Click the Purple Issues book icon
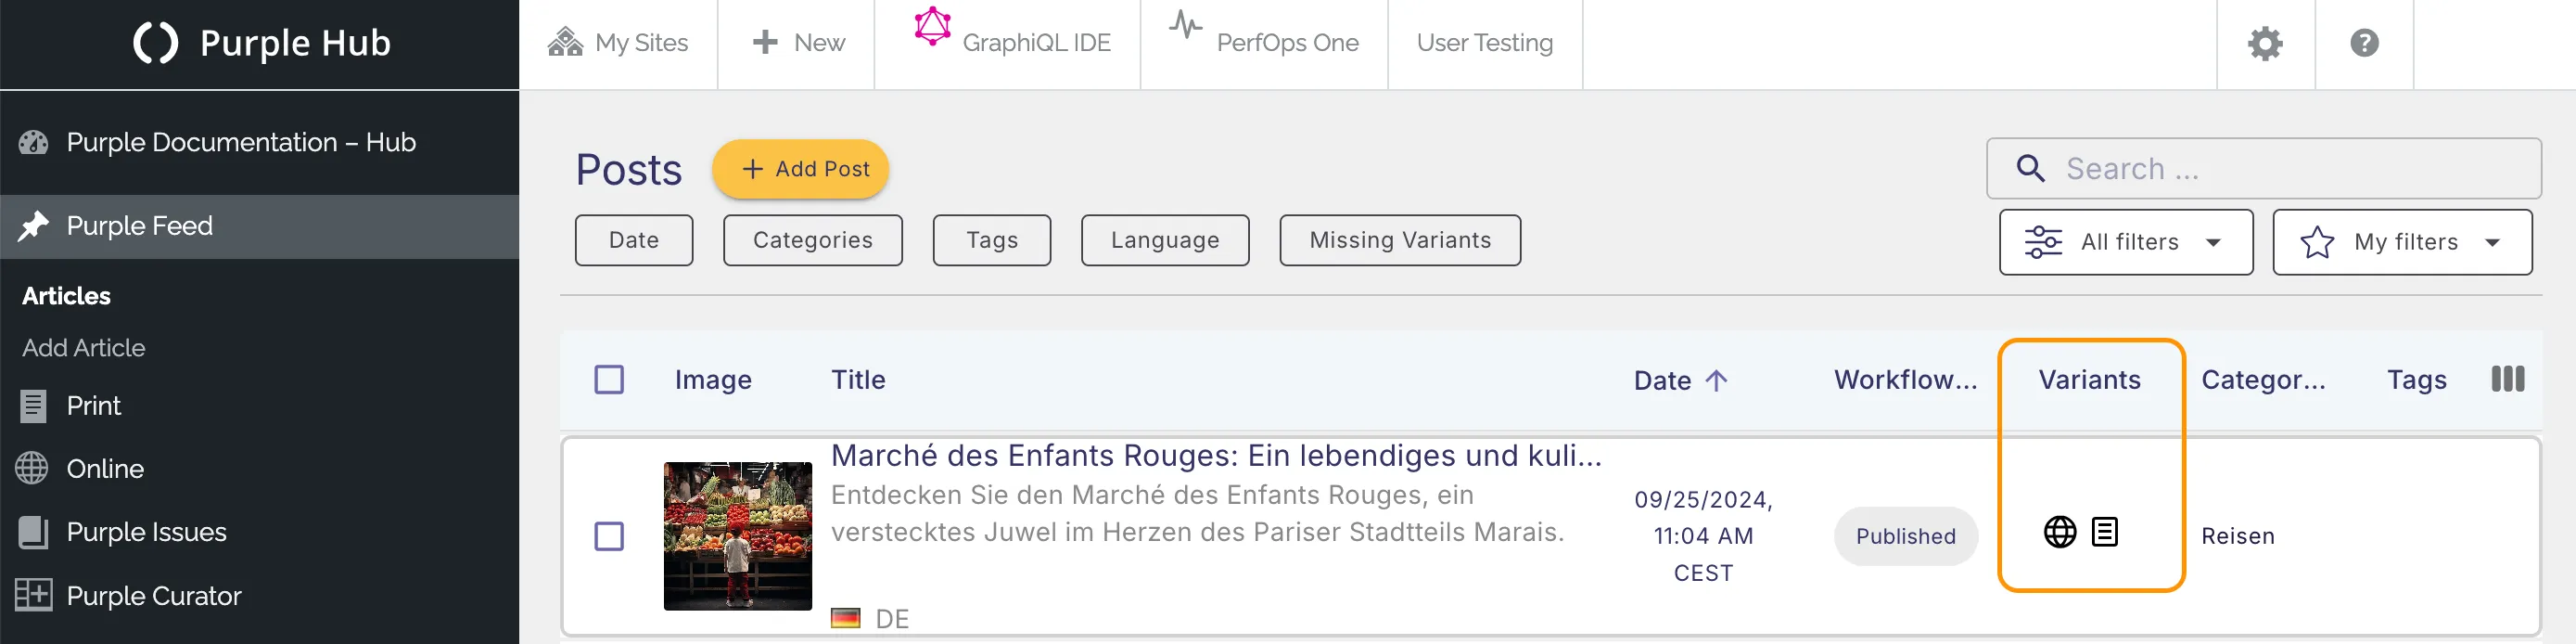The width and height of the screenshot is (2576, 644). click(33, 532)
